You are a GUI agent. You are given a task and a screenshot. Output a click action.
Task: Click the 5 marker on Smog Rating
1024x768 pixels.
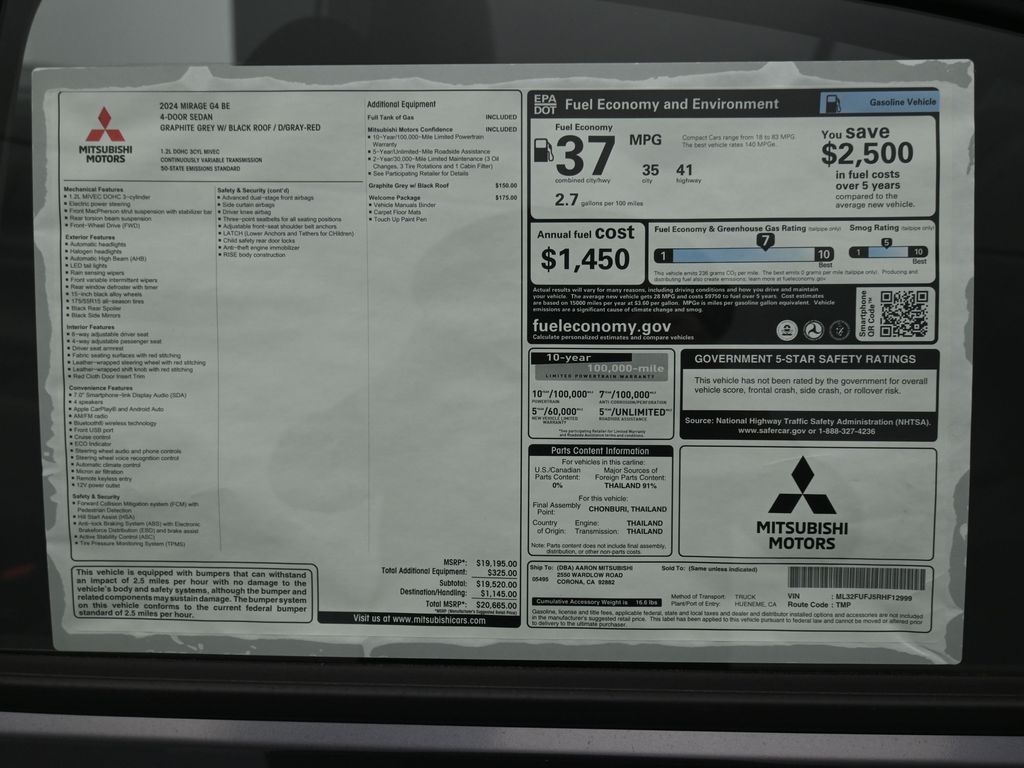[x=886, y=242]
